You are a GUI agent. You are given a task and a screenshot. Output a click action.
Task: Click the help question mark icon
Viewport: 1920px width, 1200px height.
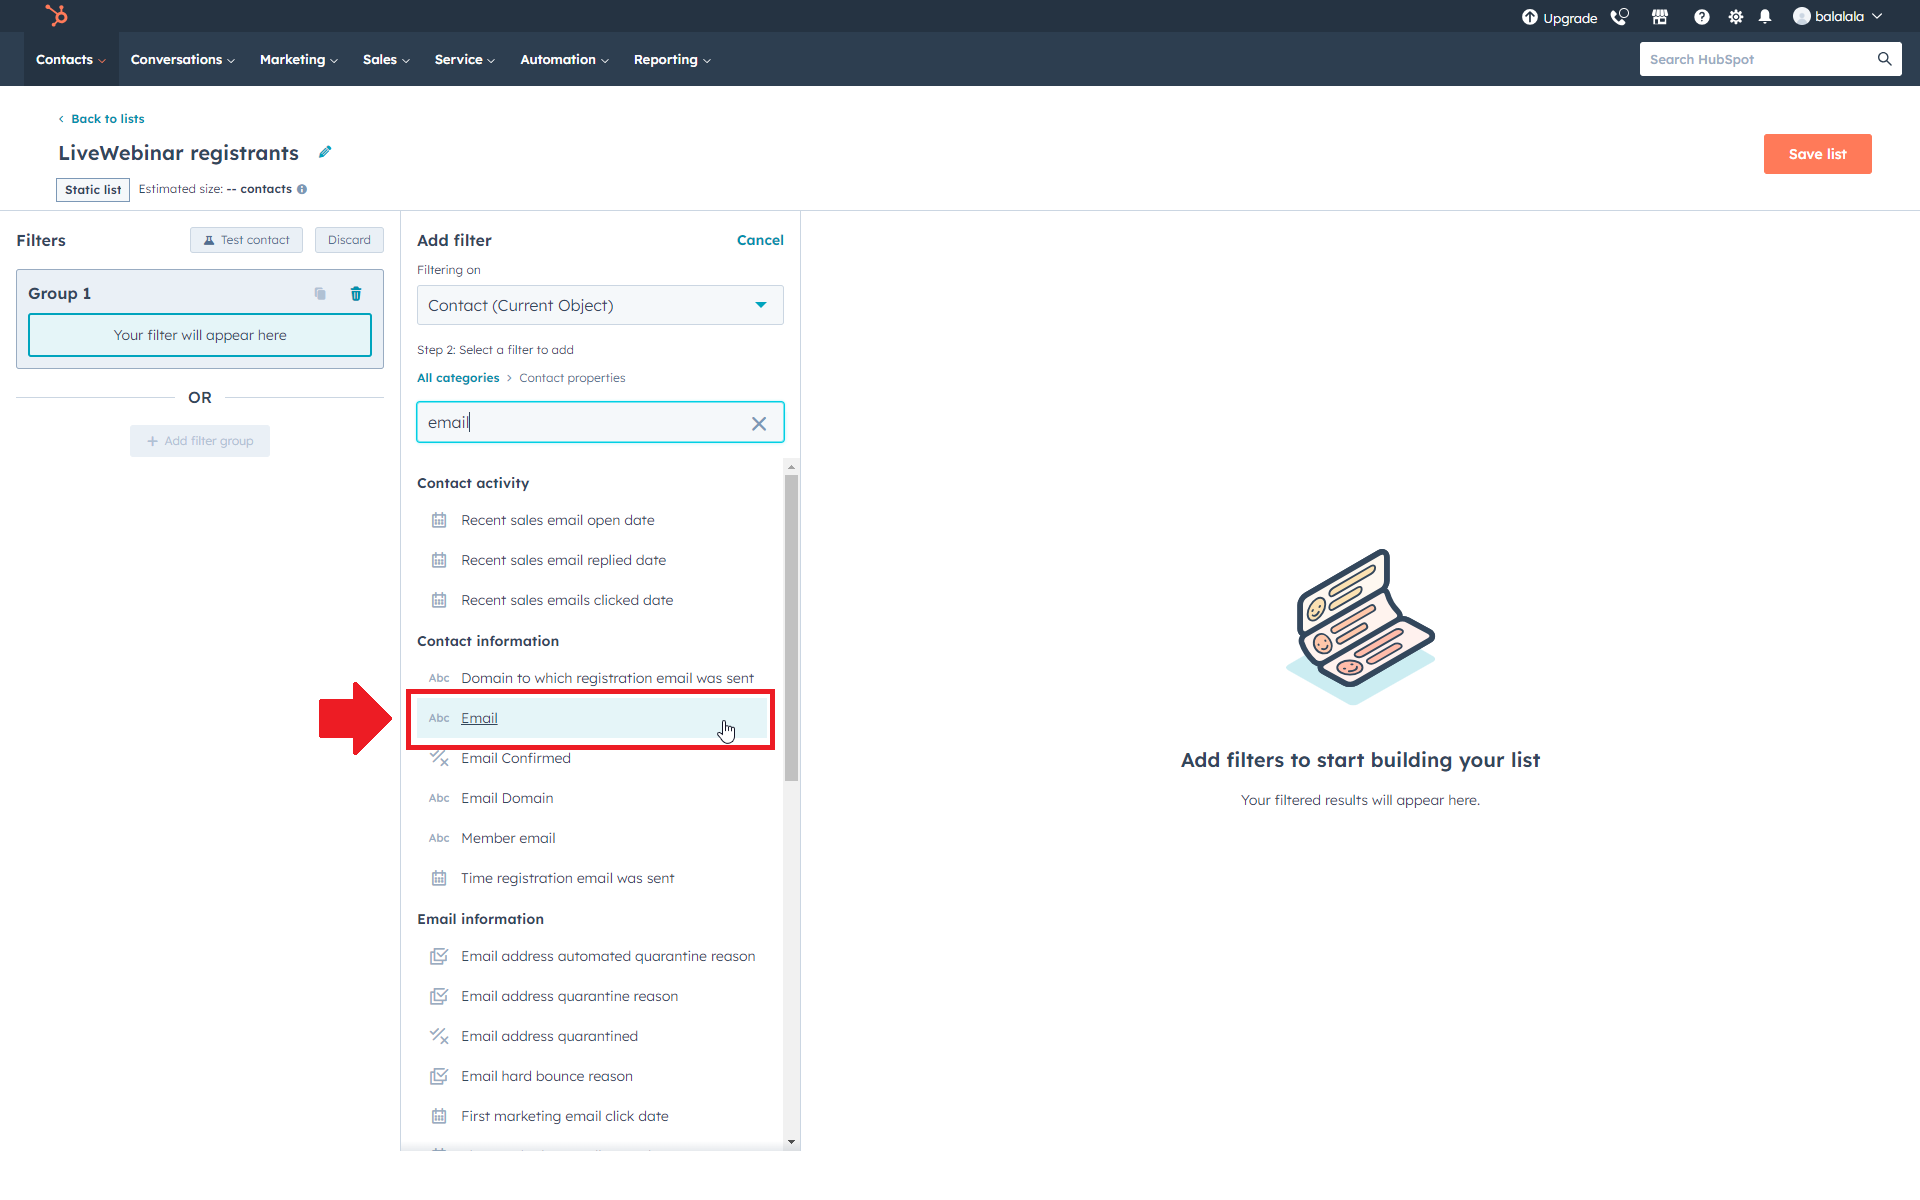coord(1701,17)
